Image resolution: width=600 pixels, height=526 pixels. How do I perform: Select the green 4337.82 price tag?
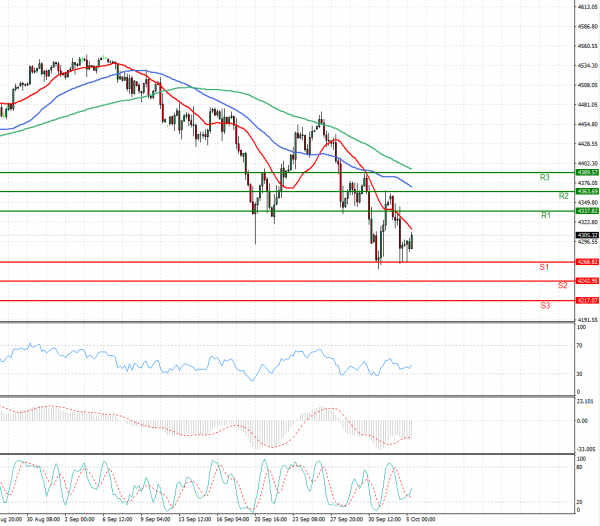(587, 211)
